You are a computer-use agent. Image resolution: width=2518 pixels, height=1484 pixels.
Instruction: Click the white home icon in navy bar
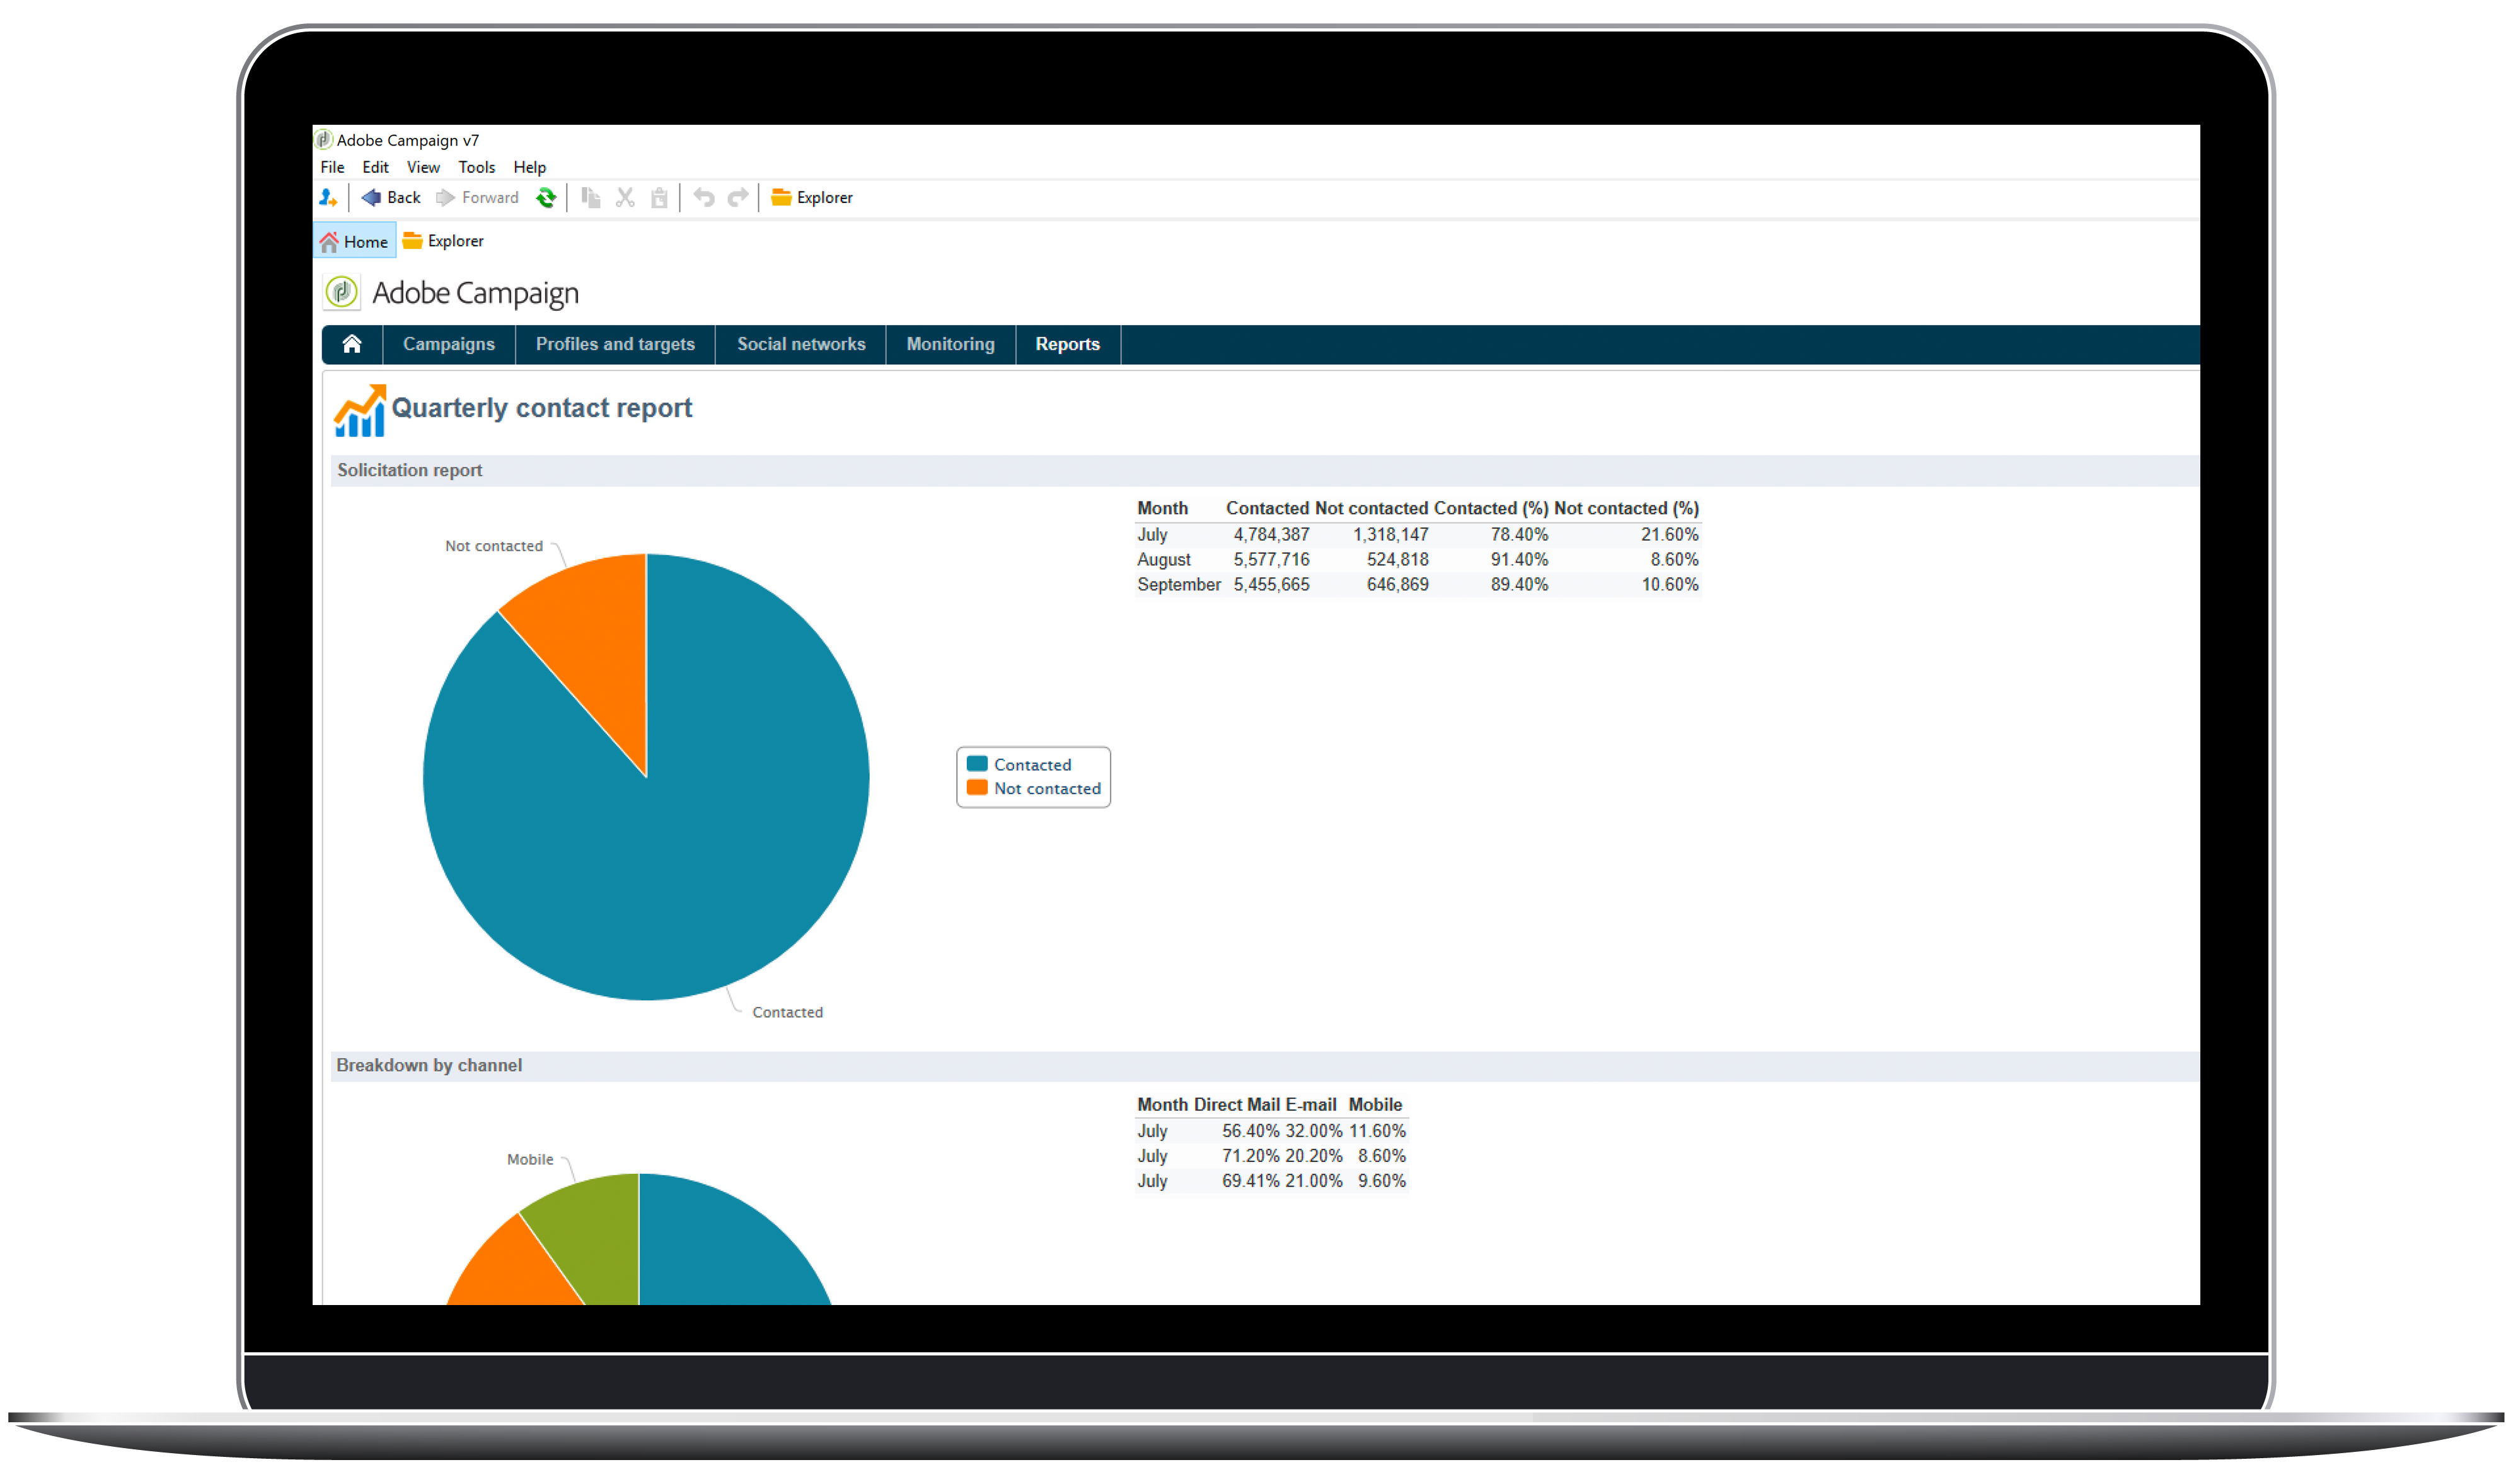coord(352,345)
